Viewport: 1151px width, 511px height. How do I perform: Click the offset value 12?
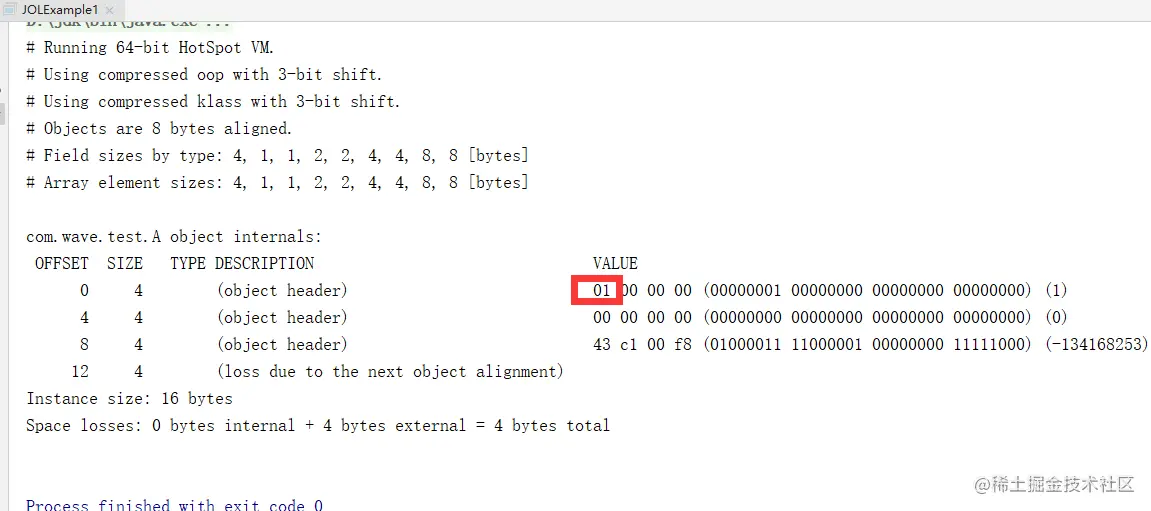click(80, 372)
